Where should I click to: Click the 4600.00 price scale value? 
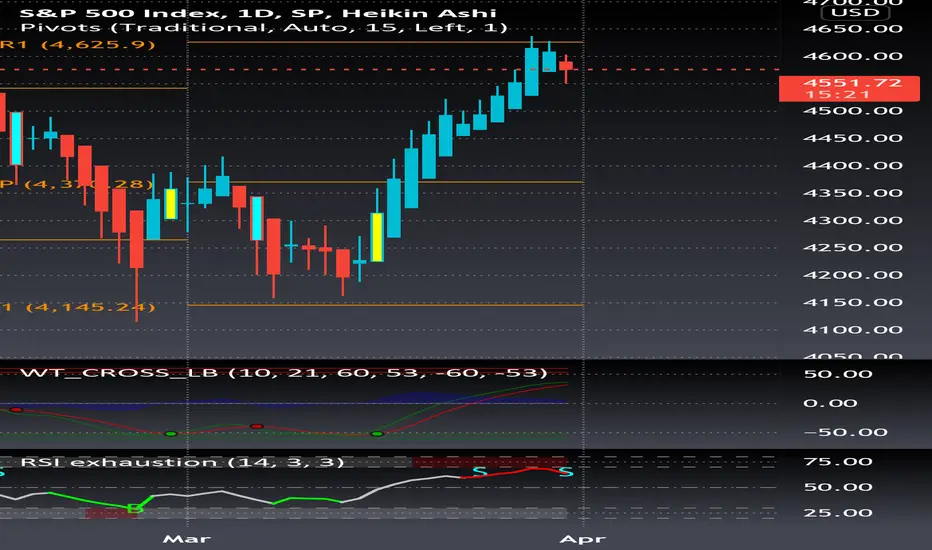click(x=852, y=56)
